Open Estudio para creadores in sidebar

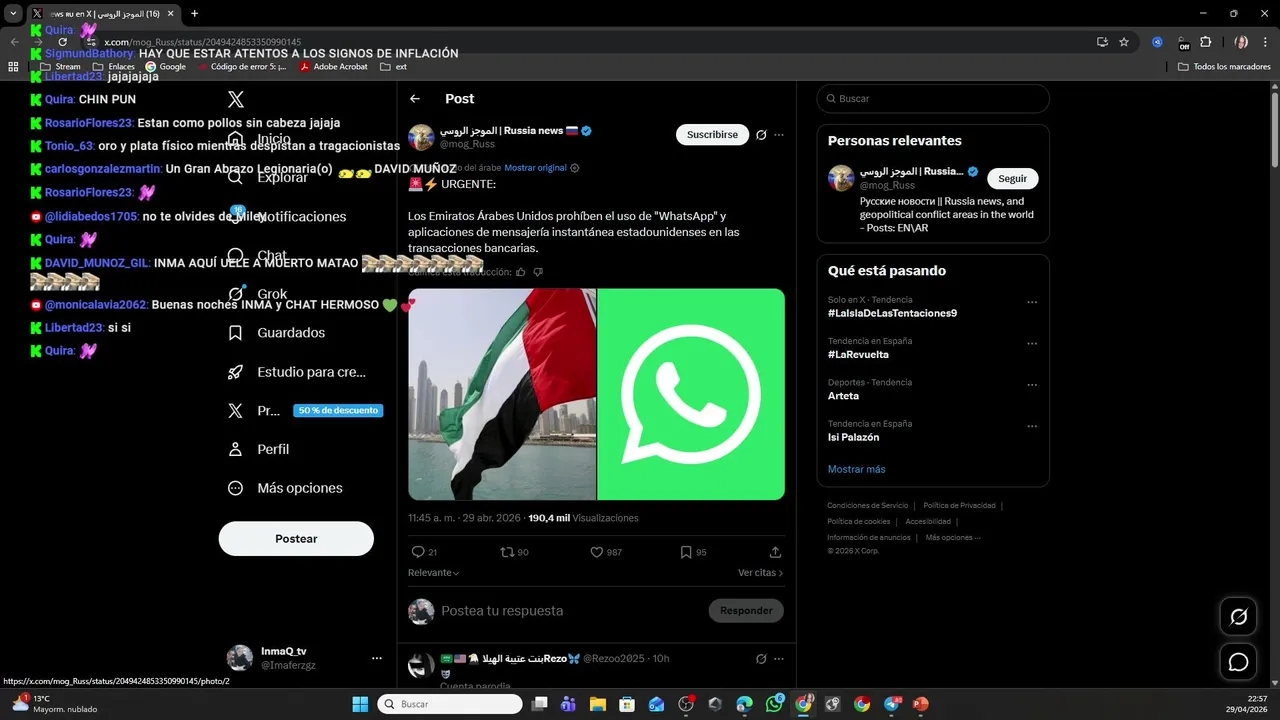299,372
